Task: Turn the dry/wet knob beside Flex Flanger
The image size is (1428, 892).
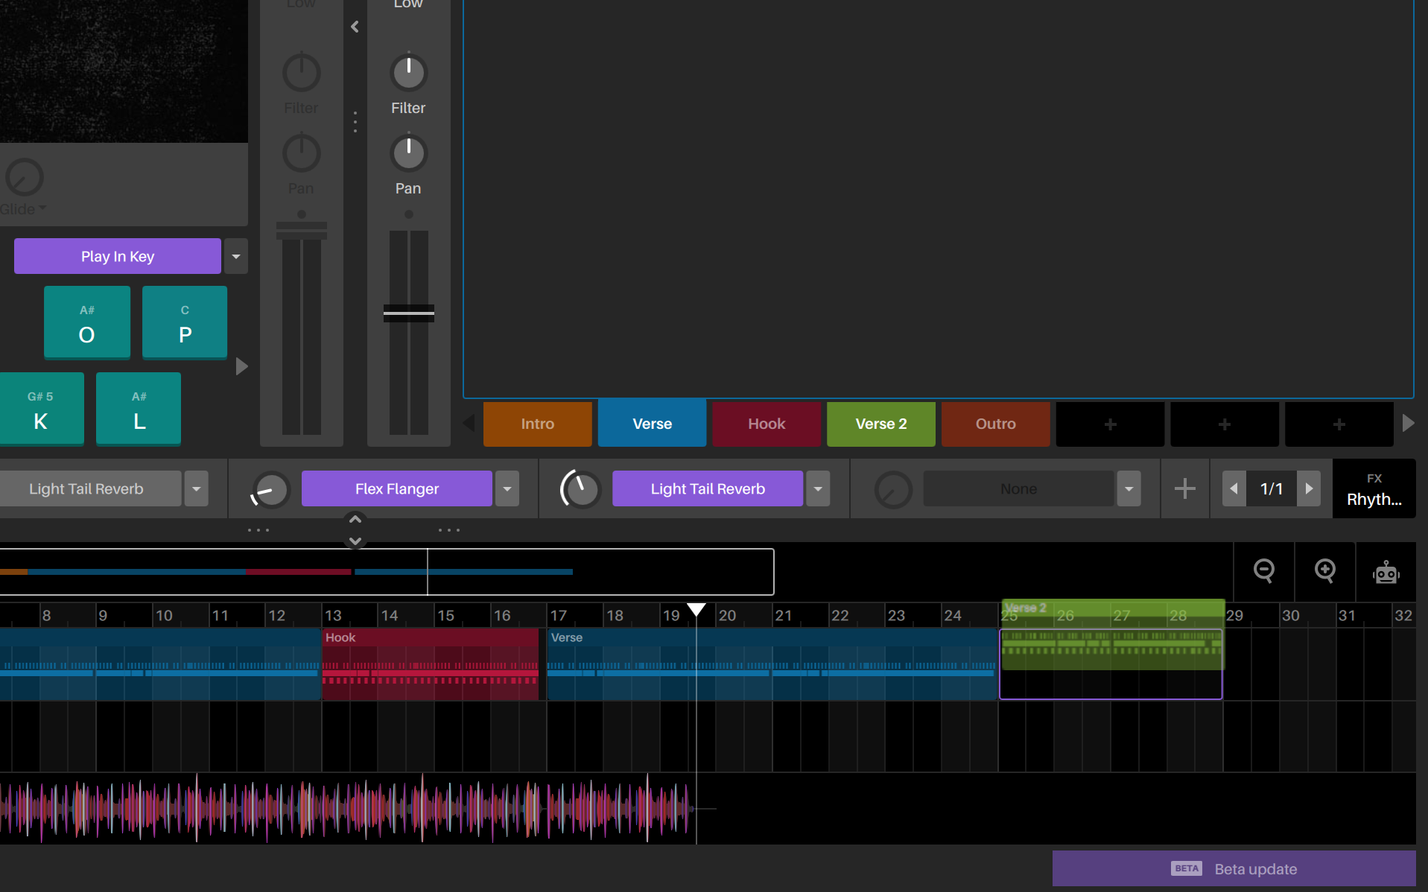Action: pyautogui.click(x=268, y=489)
